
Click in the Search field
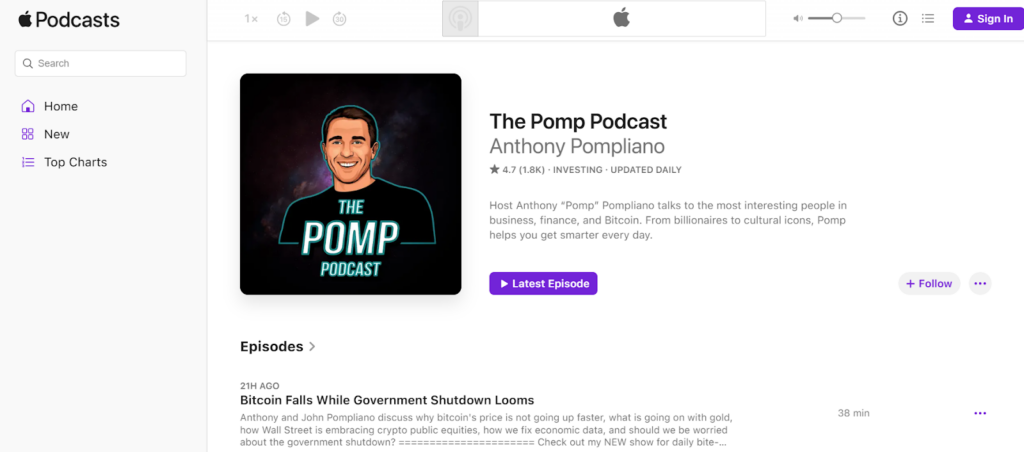(101, 63)
